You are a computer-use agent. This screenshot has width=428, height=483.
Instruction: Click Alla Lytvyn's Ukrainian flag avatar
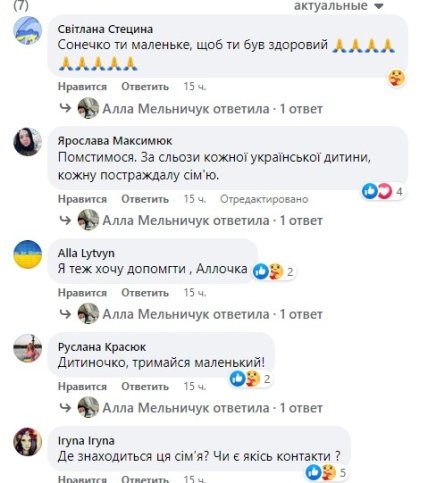point(28,254)
